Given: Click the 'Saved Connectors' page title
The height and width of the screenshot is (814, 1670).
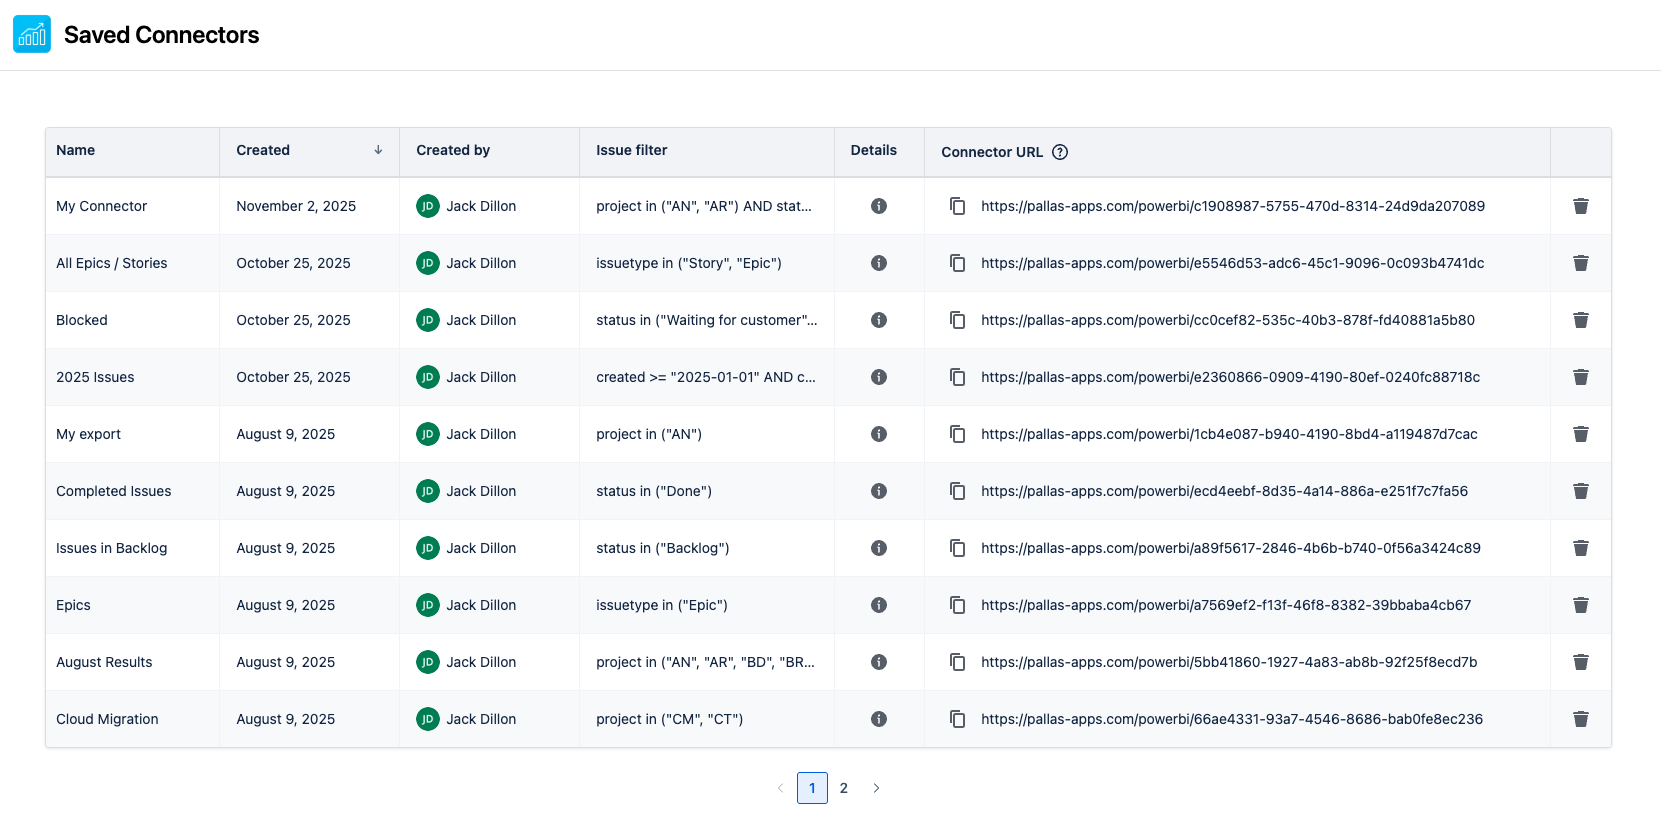Looking at the screenshot, I should point(161,35).
